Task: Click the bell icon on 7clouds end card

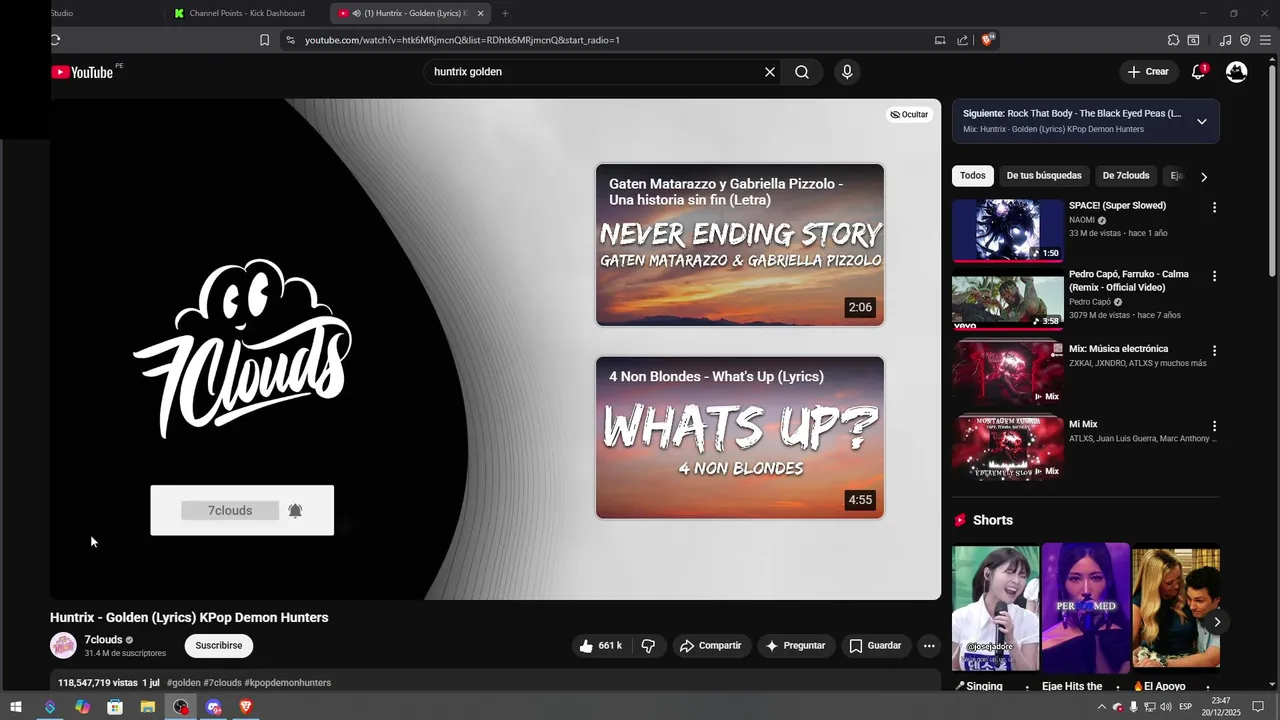Action: point(295,511)
